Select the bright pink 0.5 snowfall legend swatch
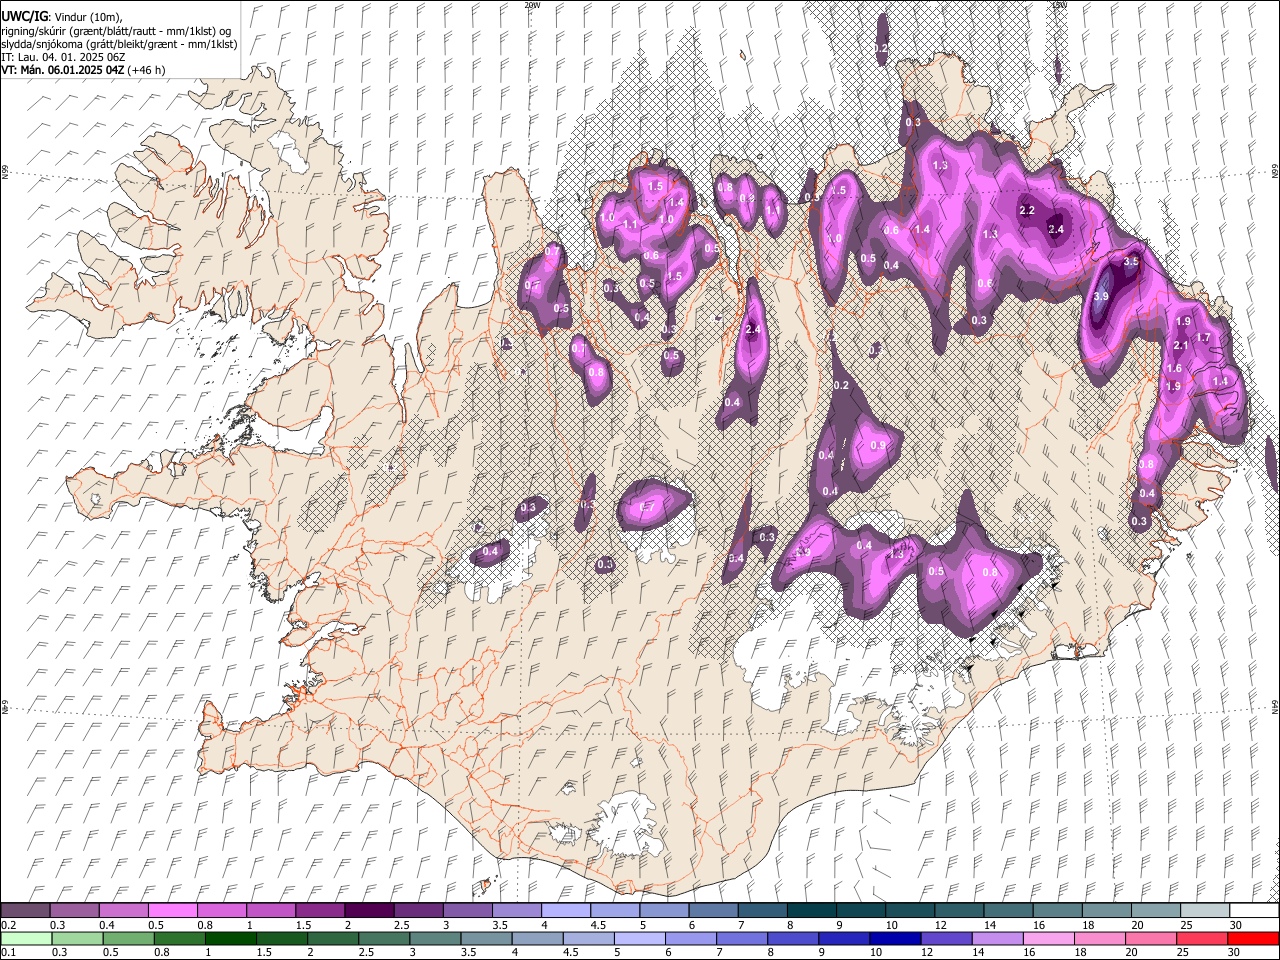This screenshot has width=1280, height=960. [x=173, y=911]
